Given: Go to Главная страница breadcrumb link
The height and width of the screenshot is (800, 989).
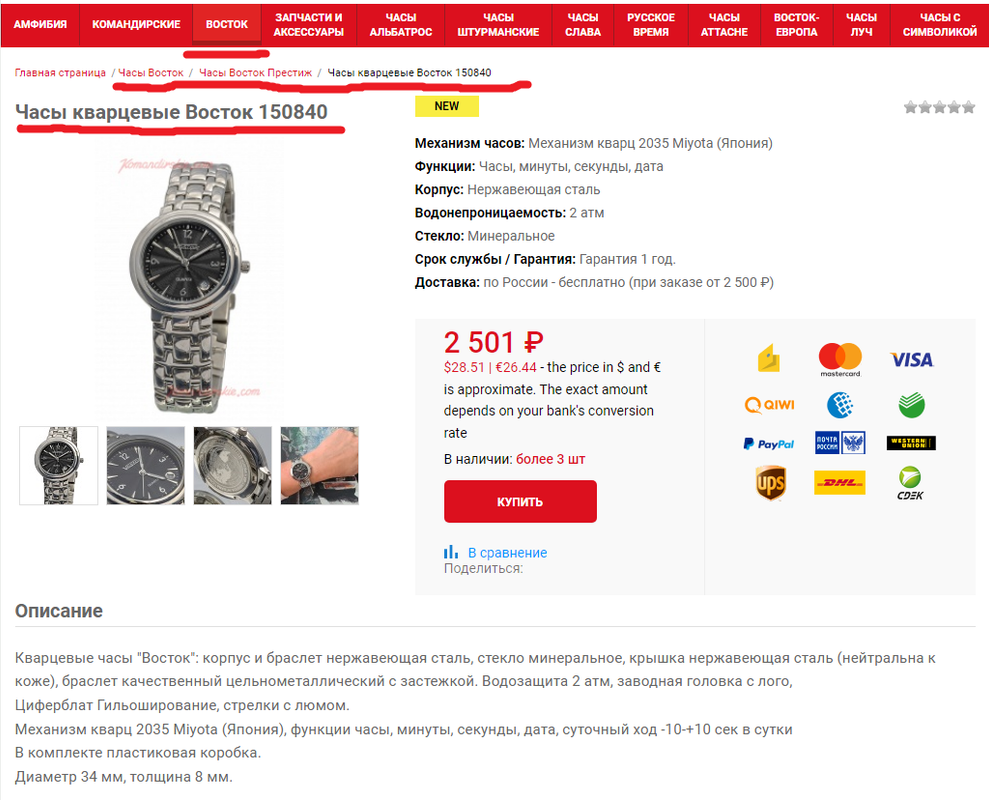Looking at the screenshot, I should [x=61, y=73].
